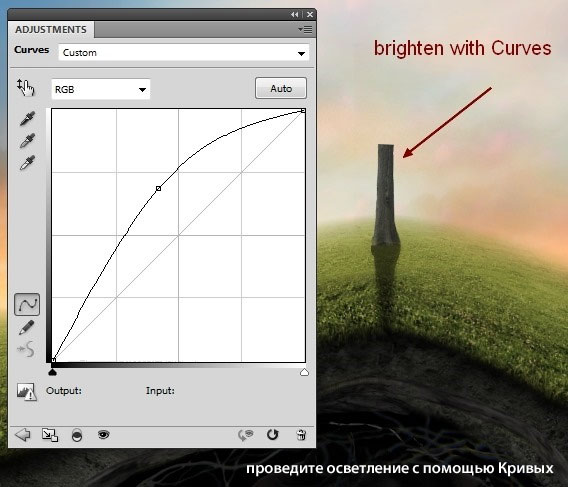
Task: Open Adjustments panel options menu
Action: click(305, 29)
